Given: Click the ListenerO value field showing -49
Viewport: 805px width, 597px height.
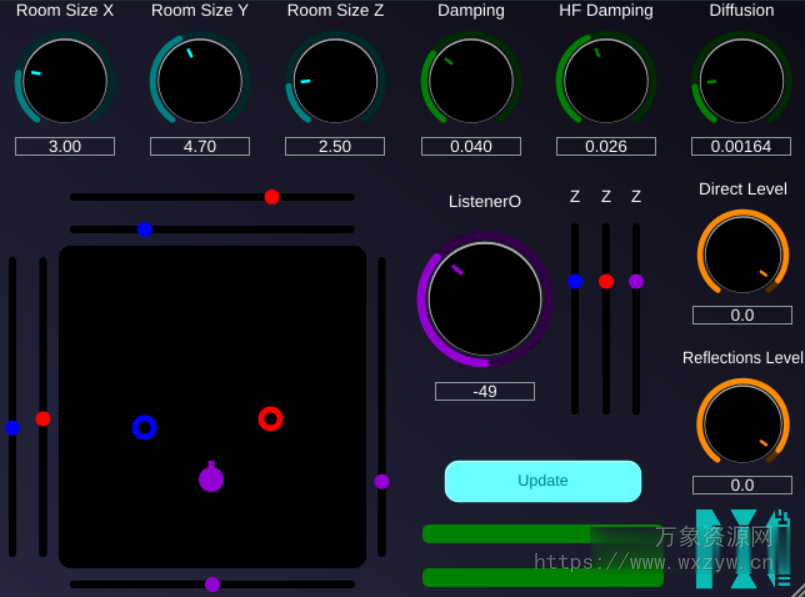Looking at the screenshot, I should (x=484, y=391).
